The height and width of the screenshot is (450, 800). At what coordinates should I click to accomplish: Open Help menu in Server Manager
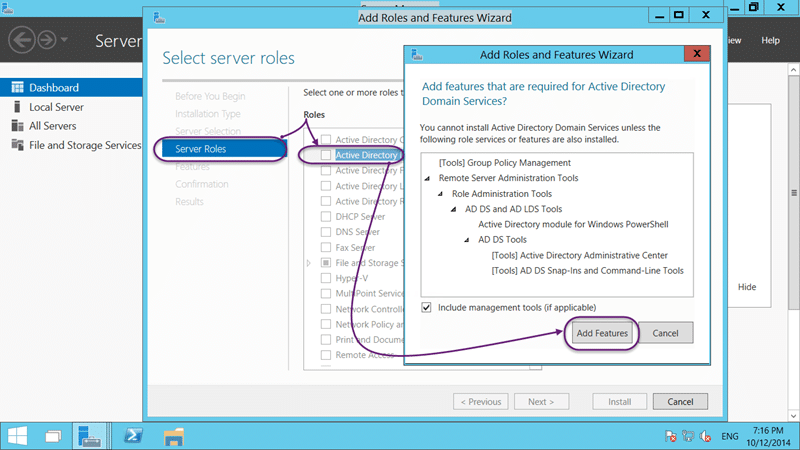[x=770, y=40]
